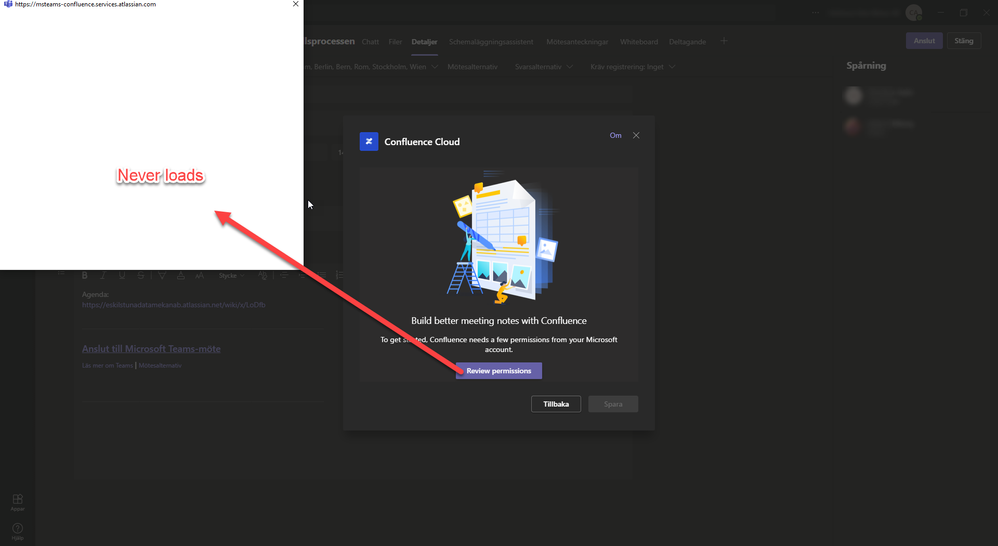Viewport: 998px width, 546px height.
Task: Click the Stäng button in Teams
Action: tap(964, 41)
